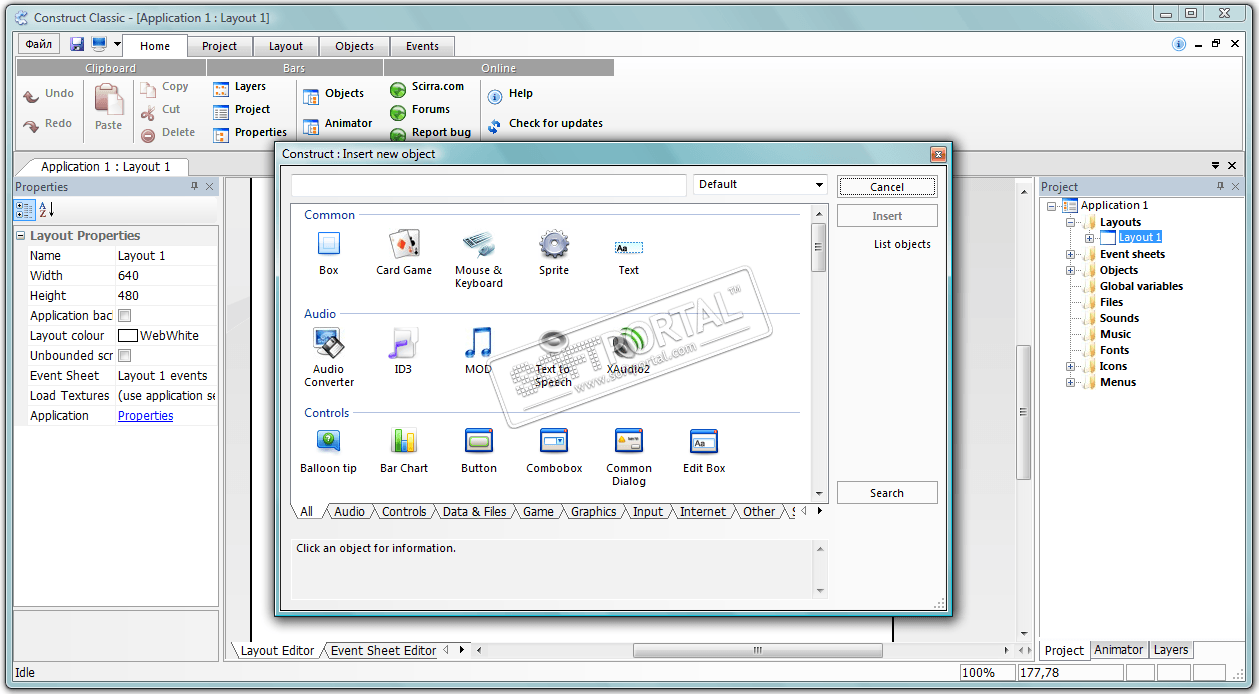Click the object list vertical scrollbar

pos(819,248)
